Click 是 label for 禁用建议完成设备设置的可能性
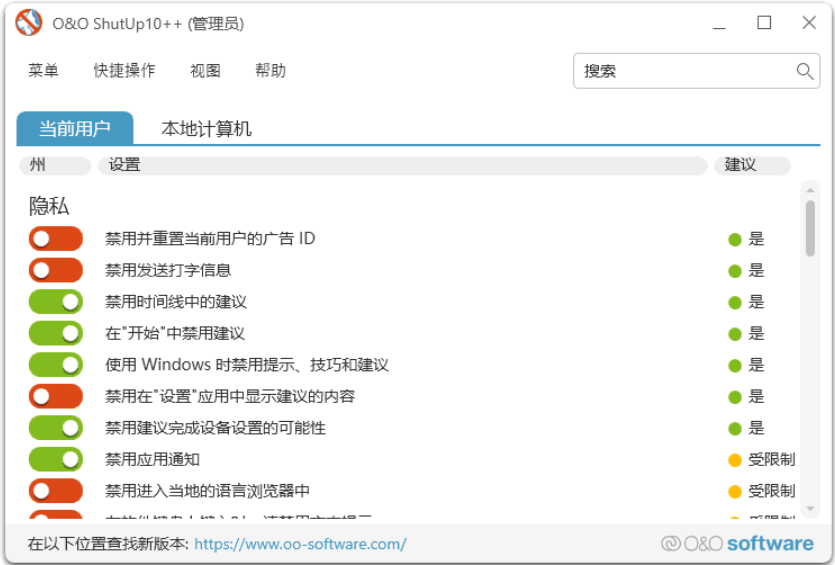This screenshot has width=835, height=565. click(756, 428)
